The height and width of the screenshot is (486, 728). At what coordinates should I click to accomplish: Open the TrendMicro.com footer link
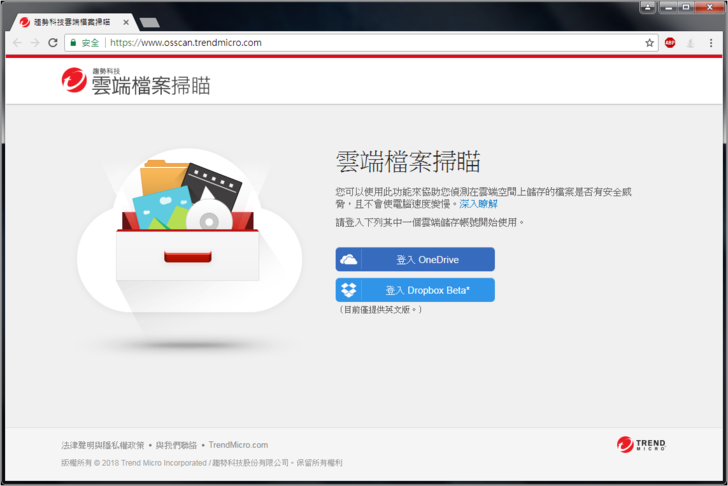[x=238, y=445]
